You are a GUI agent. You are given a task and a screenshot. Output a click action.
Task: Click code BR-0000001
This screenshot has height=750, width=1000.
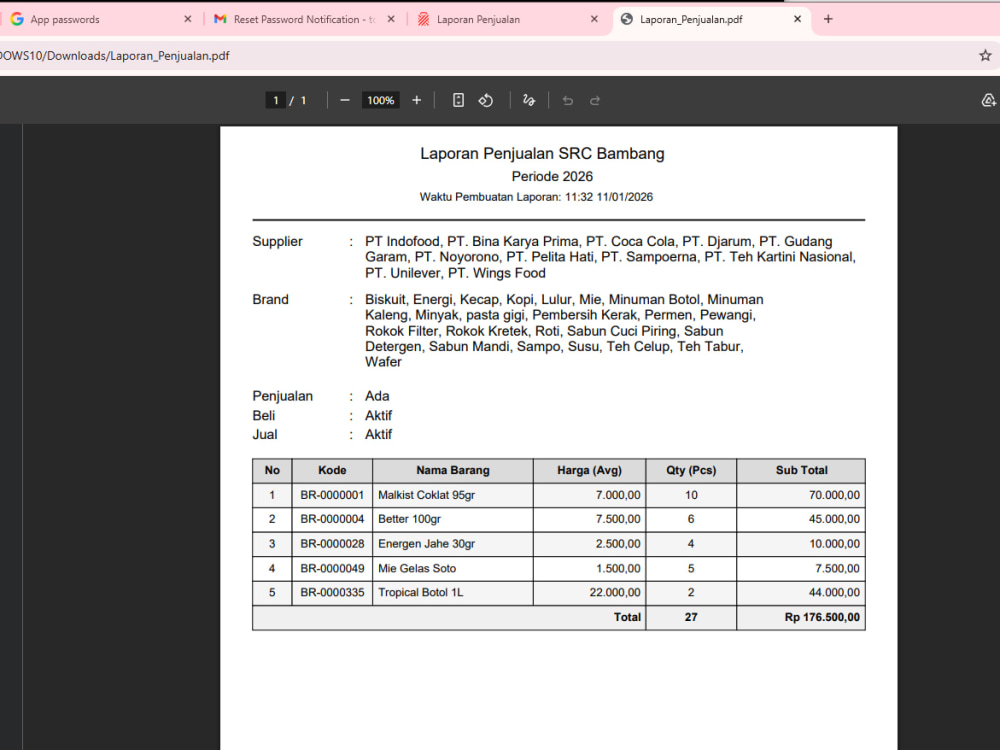332,495
